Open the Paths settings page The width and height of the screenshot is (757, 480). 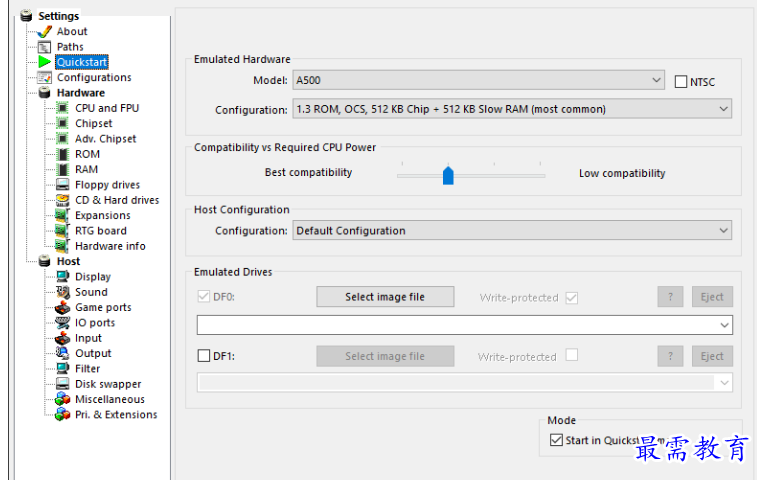70,47
